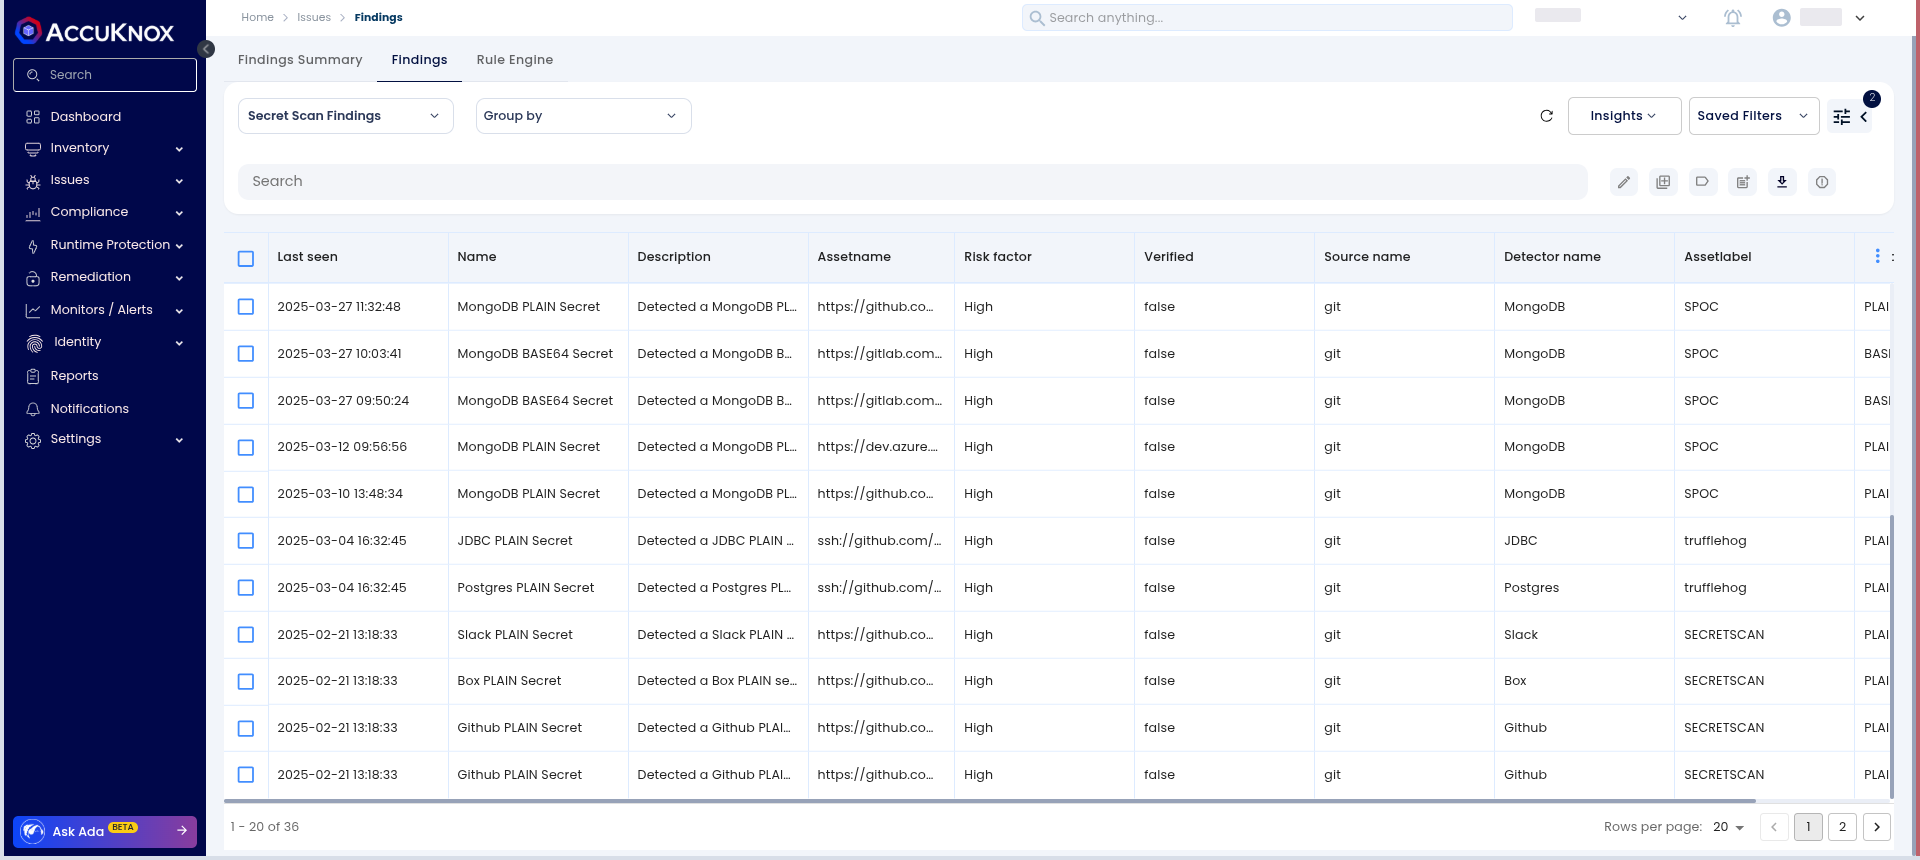Tick the Postgres PLAIN Secret row checkbox
Image resolution: width=1920 pixels, height=860 pixels.
[246, 588]
